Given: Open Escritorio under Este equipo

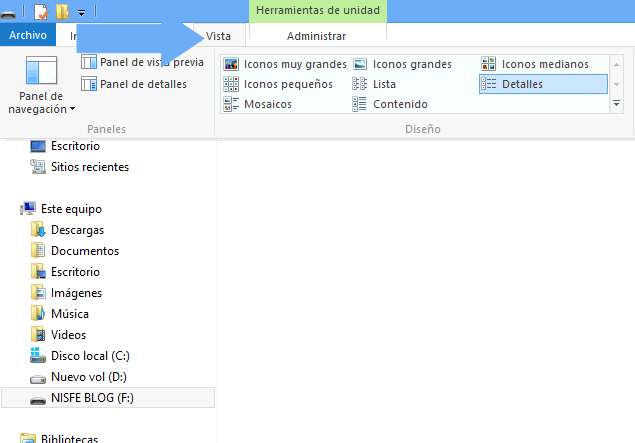Looking at the screenshot, I should (x=65, y=272).
